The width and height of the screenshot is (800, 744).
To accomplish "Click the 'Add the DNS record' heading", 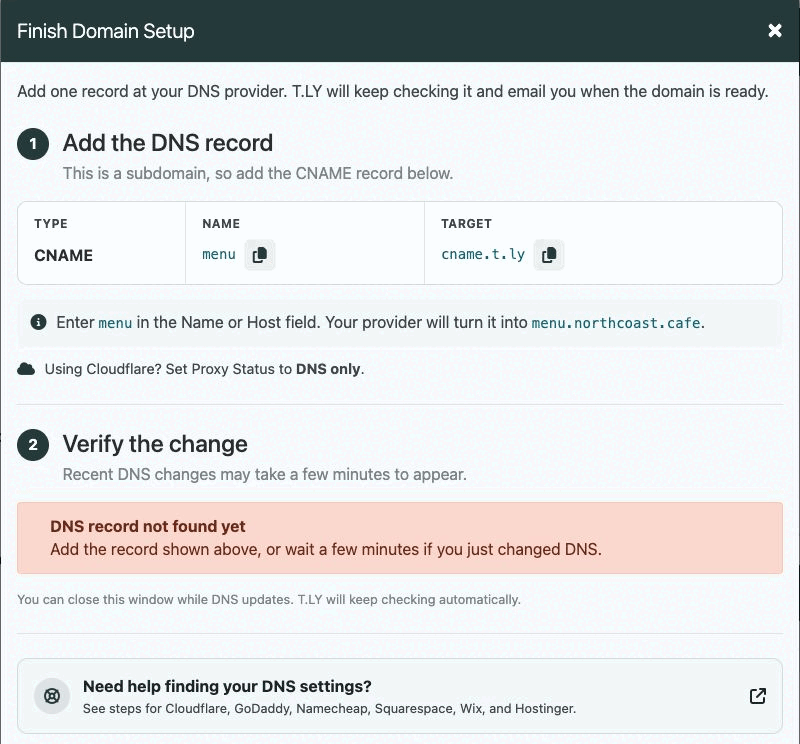I will [x=168, y=143].
